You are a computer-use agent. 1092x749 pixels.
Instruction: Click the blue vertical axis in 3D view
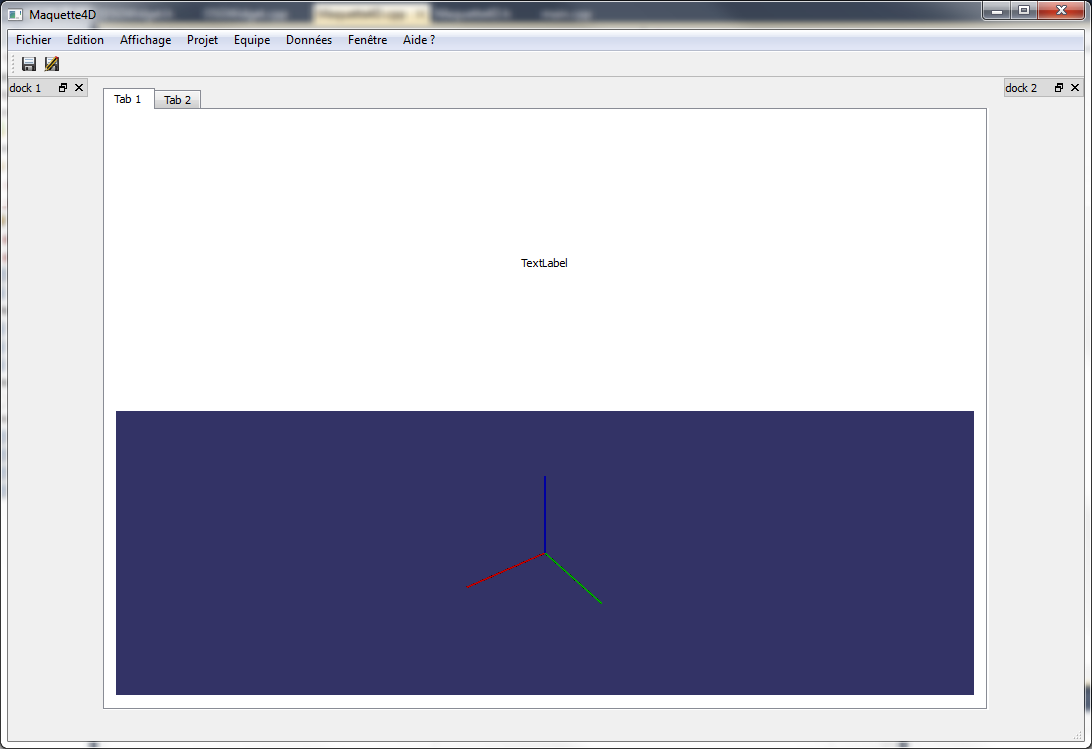(x=545, y=510)
